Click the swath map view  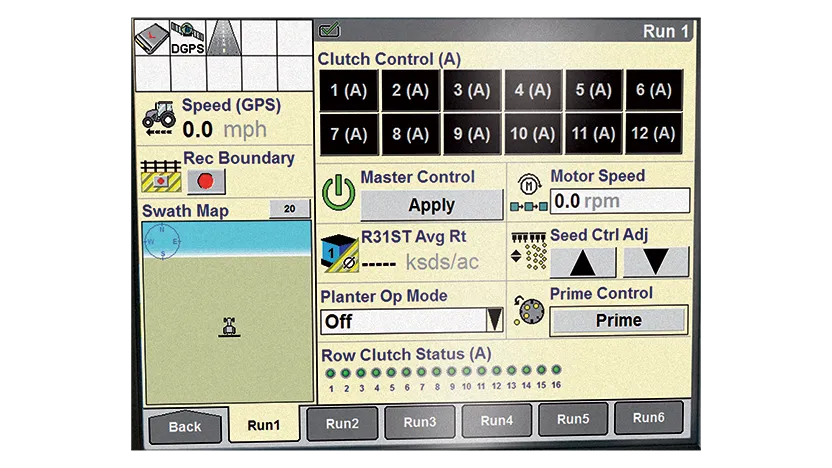coord(228,312)
